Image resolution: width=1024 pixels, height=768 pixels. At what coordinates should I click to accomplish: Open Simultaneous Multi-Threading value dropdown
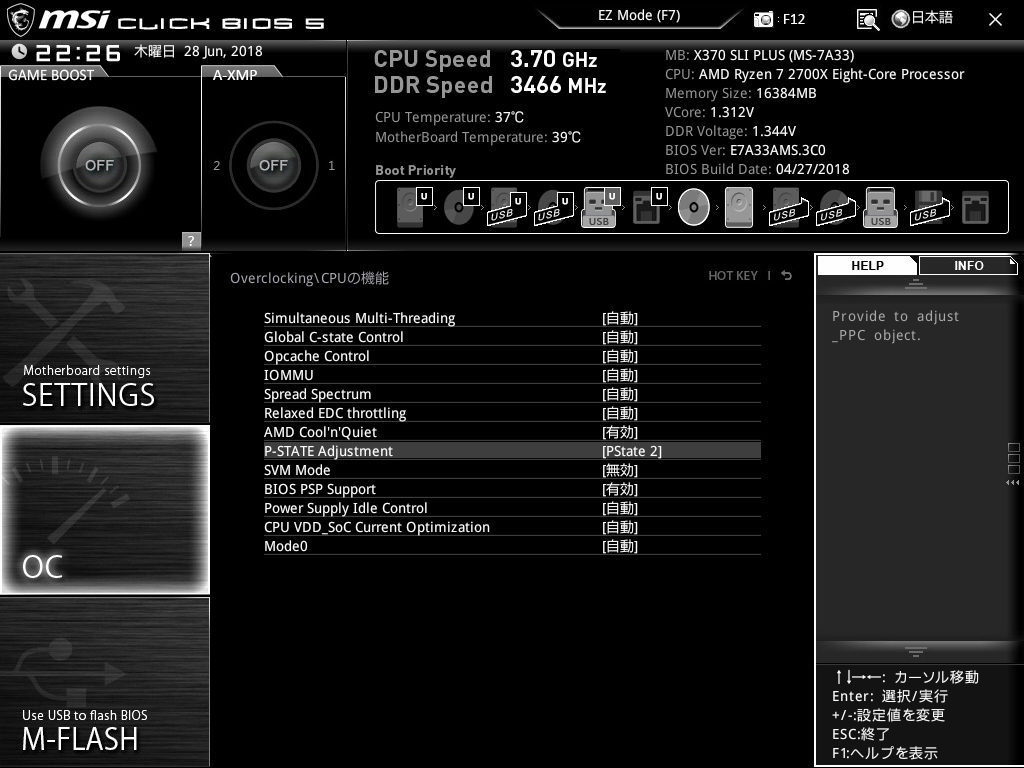point(620,318)
